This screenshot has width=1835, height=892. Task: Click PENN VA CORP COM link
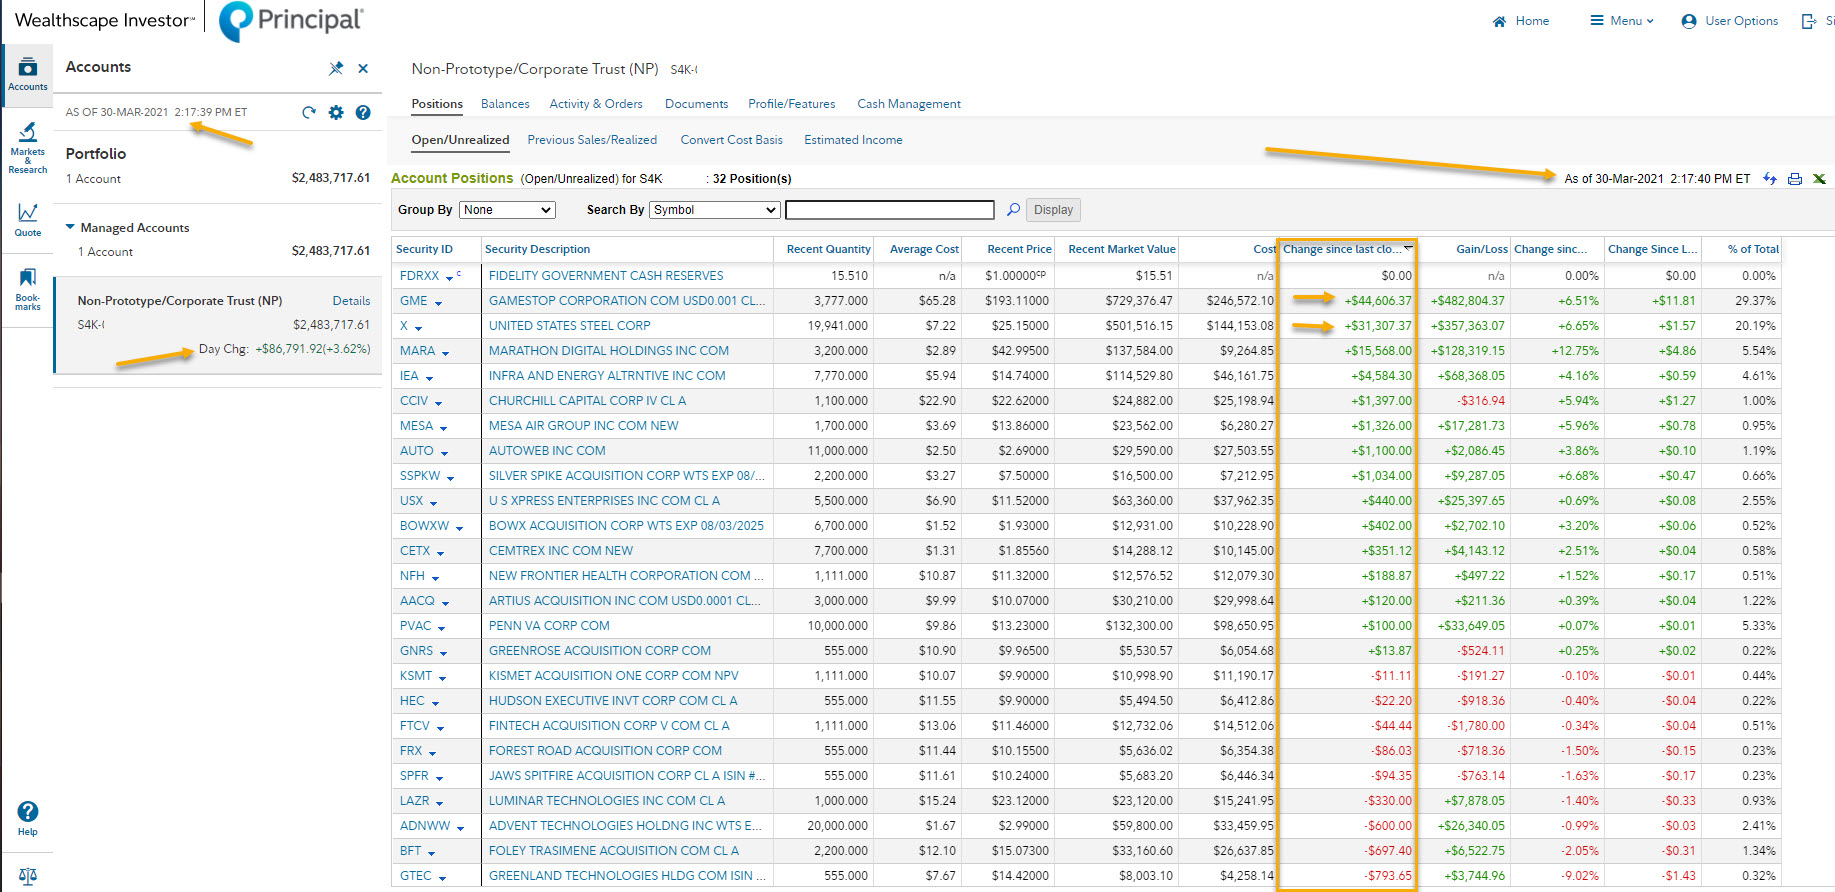point(549,626)
